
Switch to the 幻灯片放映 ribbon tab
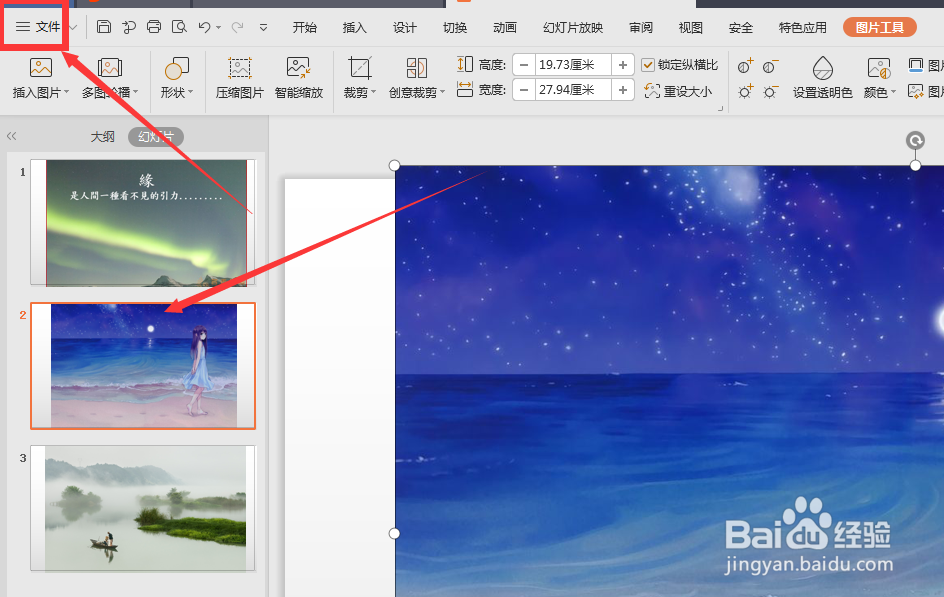(x=573, y=28)
